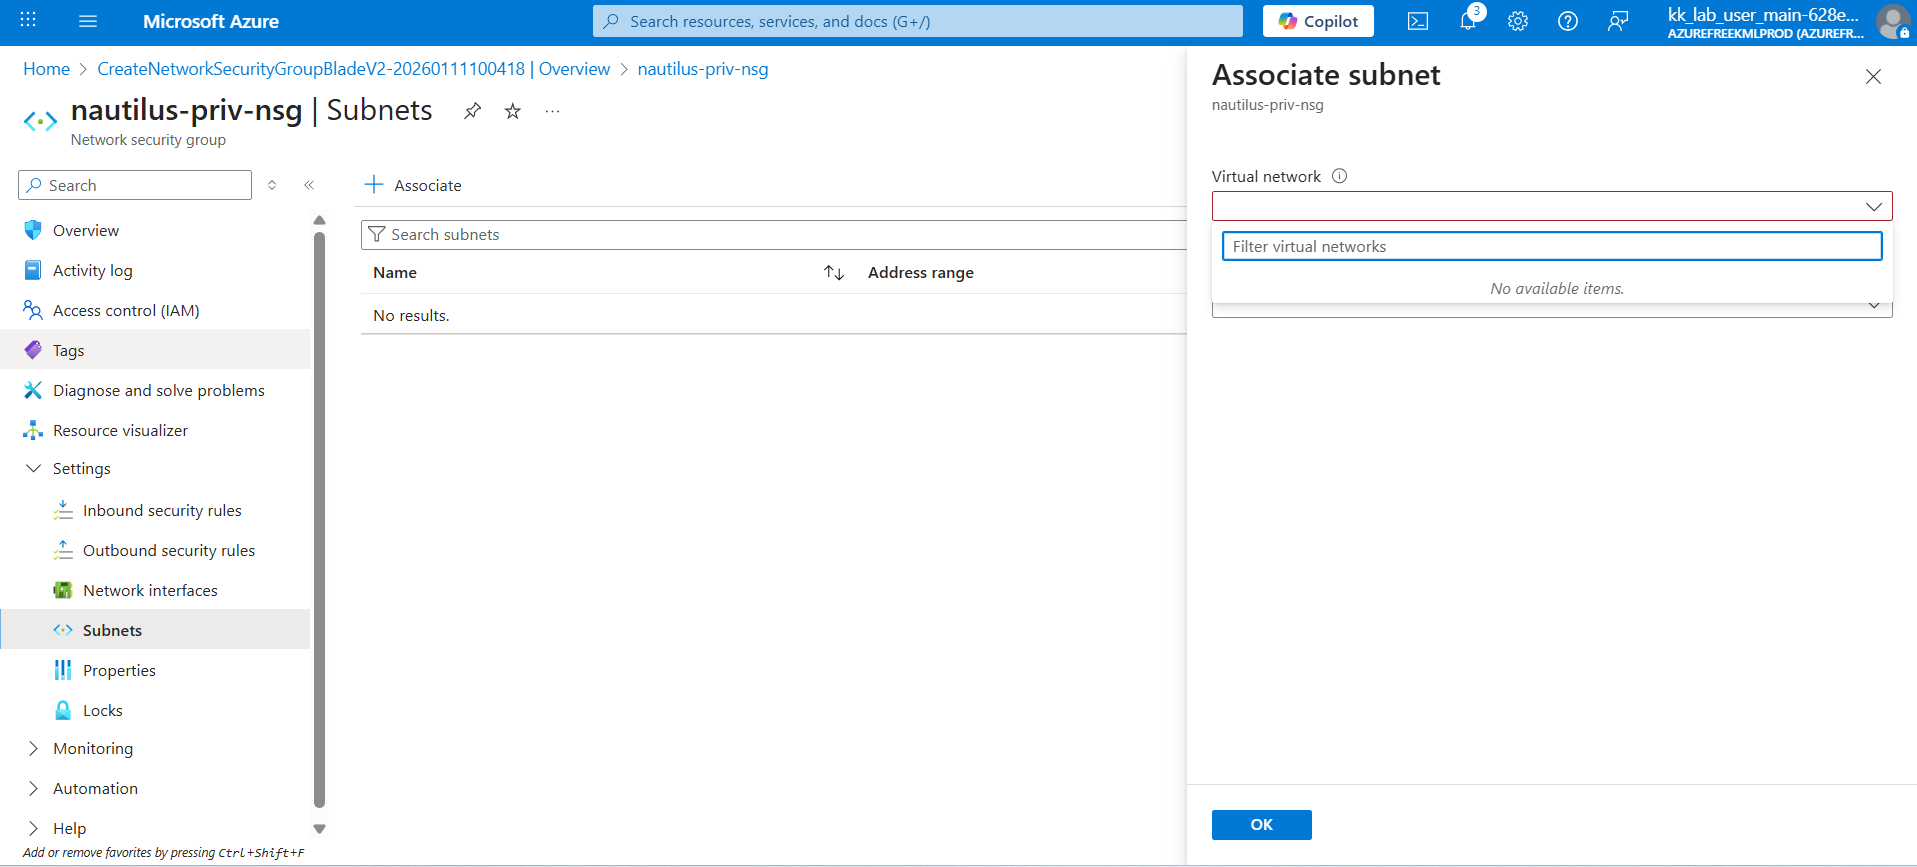
Task: Add nautilus-priv-nsg to favorites star
Action: pyautogui.click(x=513, y=111)
